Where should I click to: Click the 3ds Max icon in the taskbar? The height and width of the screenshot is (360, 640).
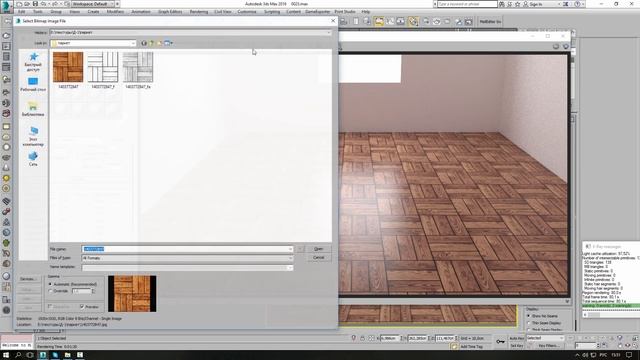tap(43, 355)
